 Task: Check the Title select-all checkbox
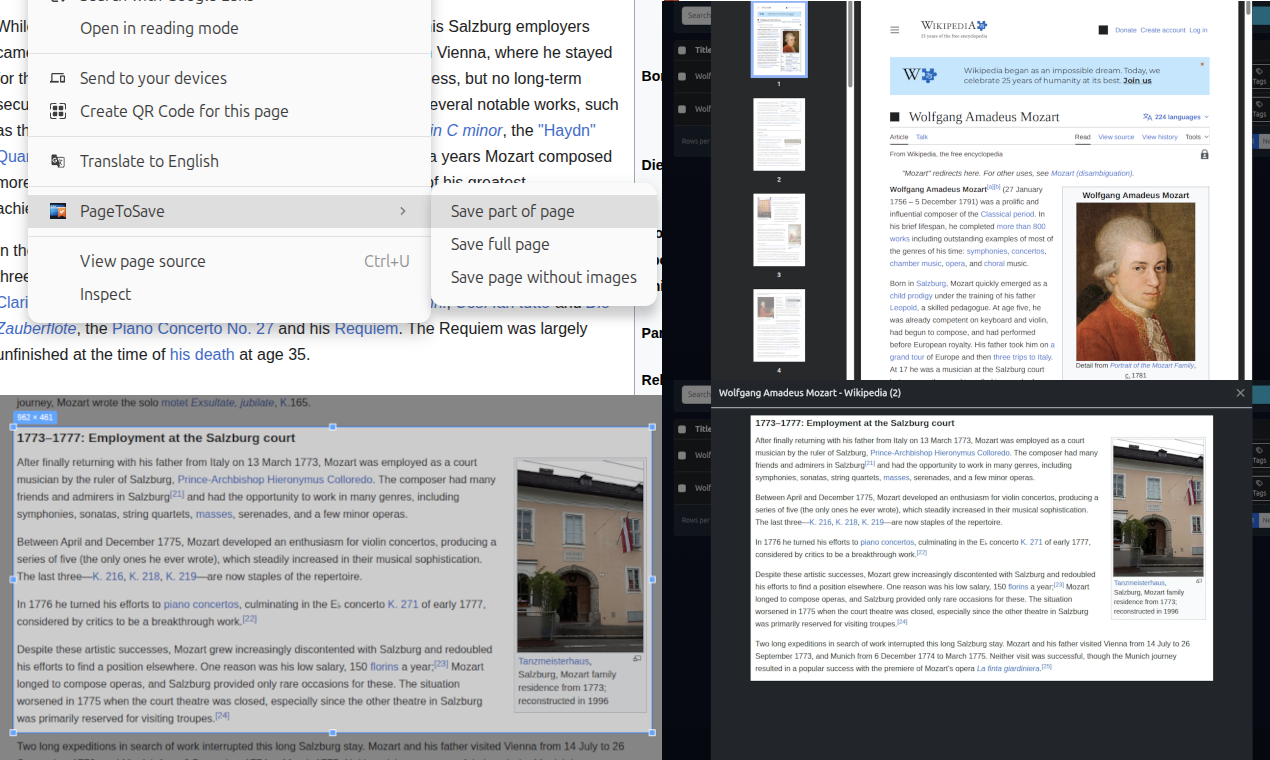(682, 50)
